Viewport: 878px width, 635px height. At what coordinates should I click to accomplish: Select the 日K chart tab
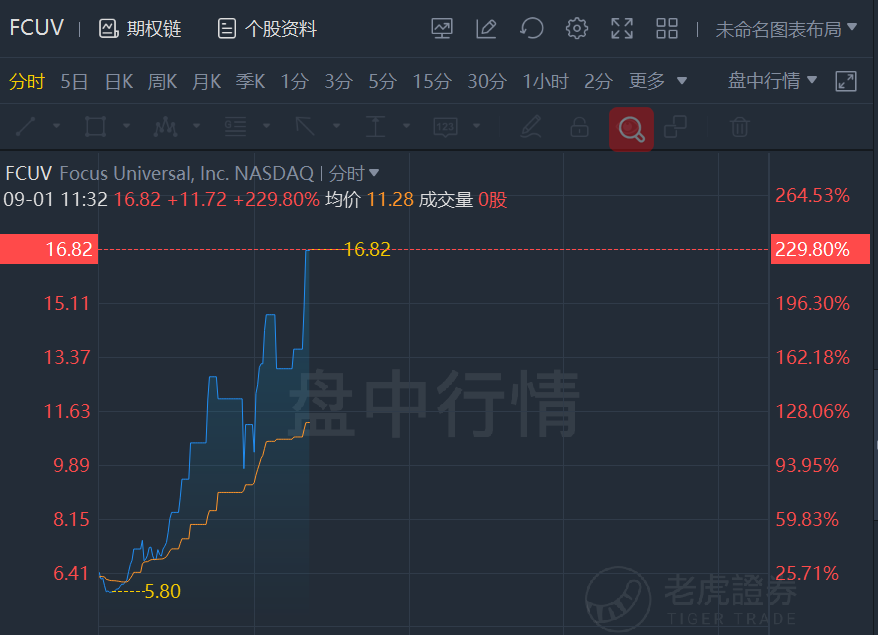(x=119, y=82)
